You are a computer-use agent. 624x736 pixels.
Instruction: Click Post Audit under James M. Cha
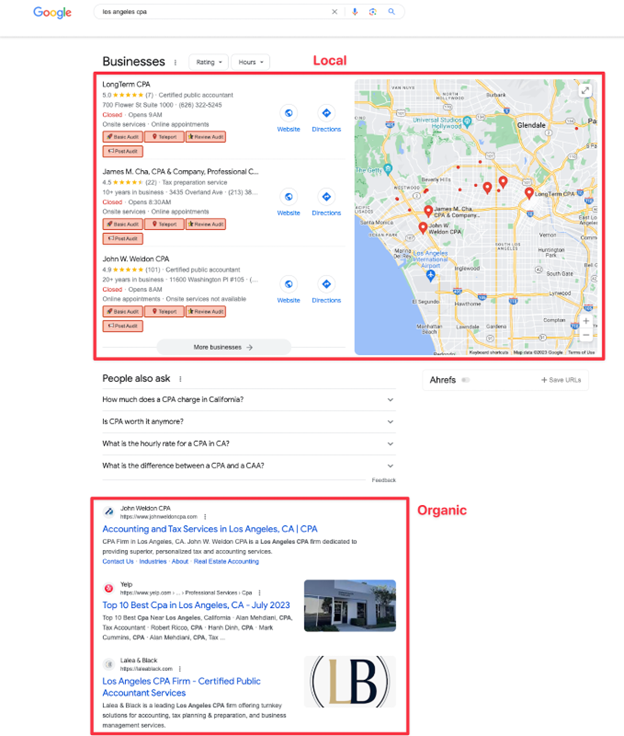coord(123,238)
